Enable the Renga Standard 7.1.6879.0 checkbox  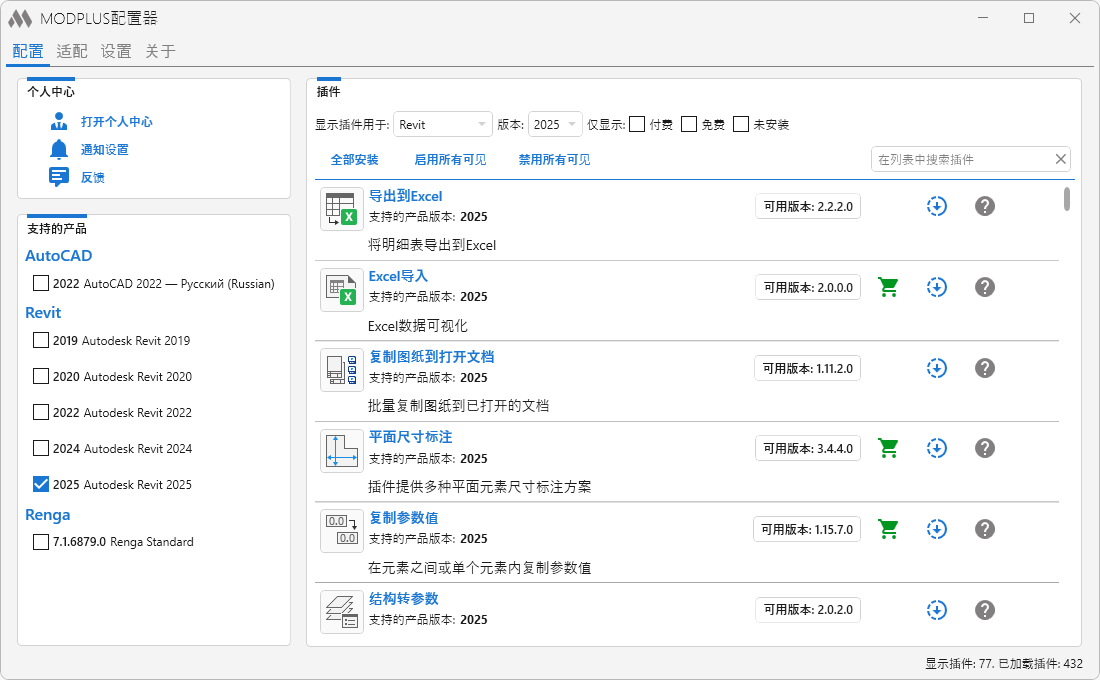41,542
